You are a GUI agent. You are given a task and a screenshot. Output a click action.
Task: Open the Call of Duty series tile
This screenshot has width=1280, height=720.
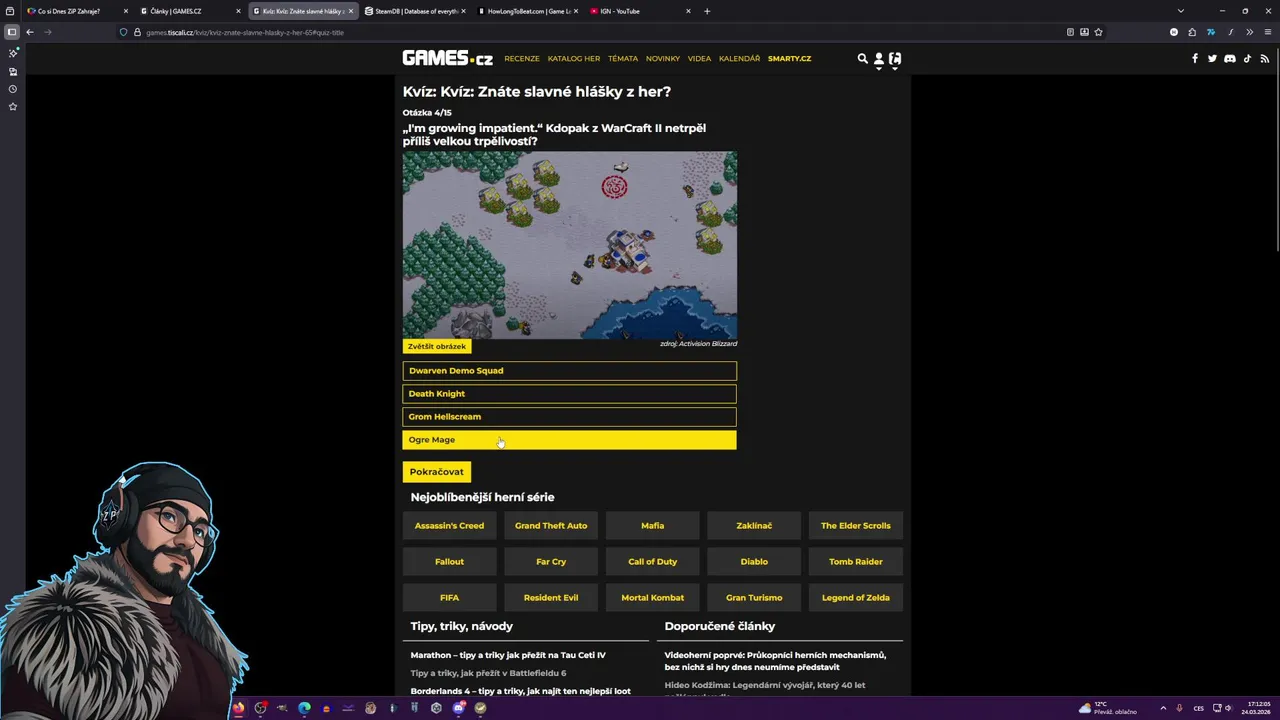point(652,562)
